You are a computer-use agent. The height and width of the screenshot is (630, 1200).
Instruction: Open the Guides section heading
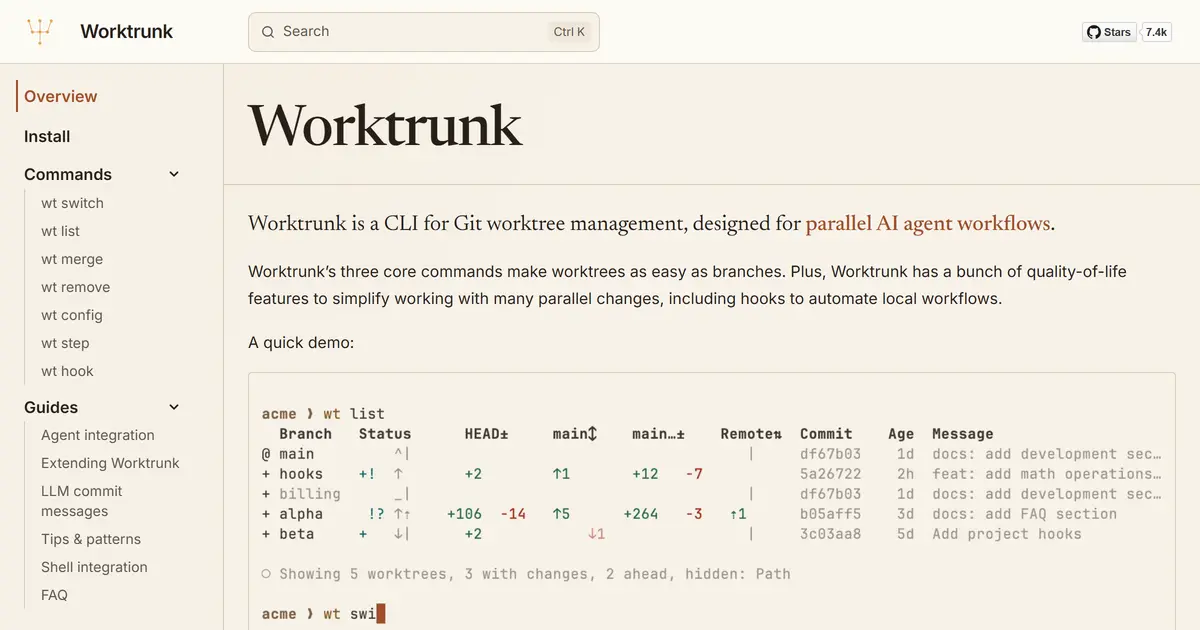click(51, 407)
